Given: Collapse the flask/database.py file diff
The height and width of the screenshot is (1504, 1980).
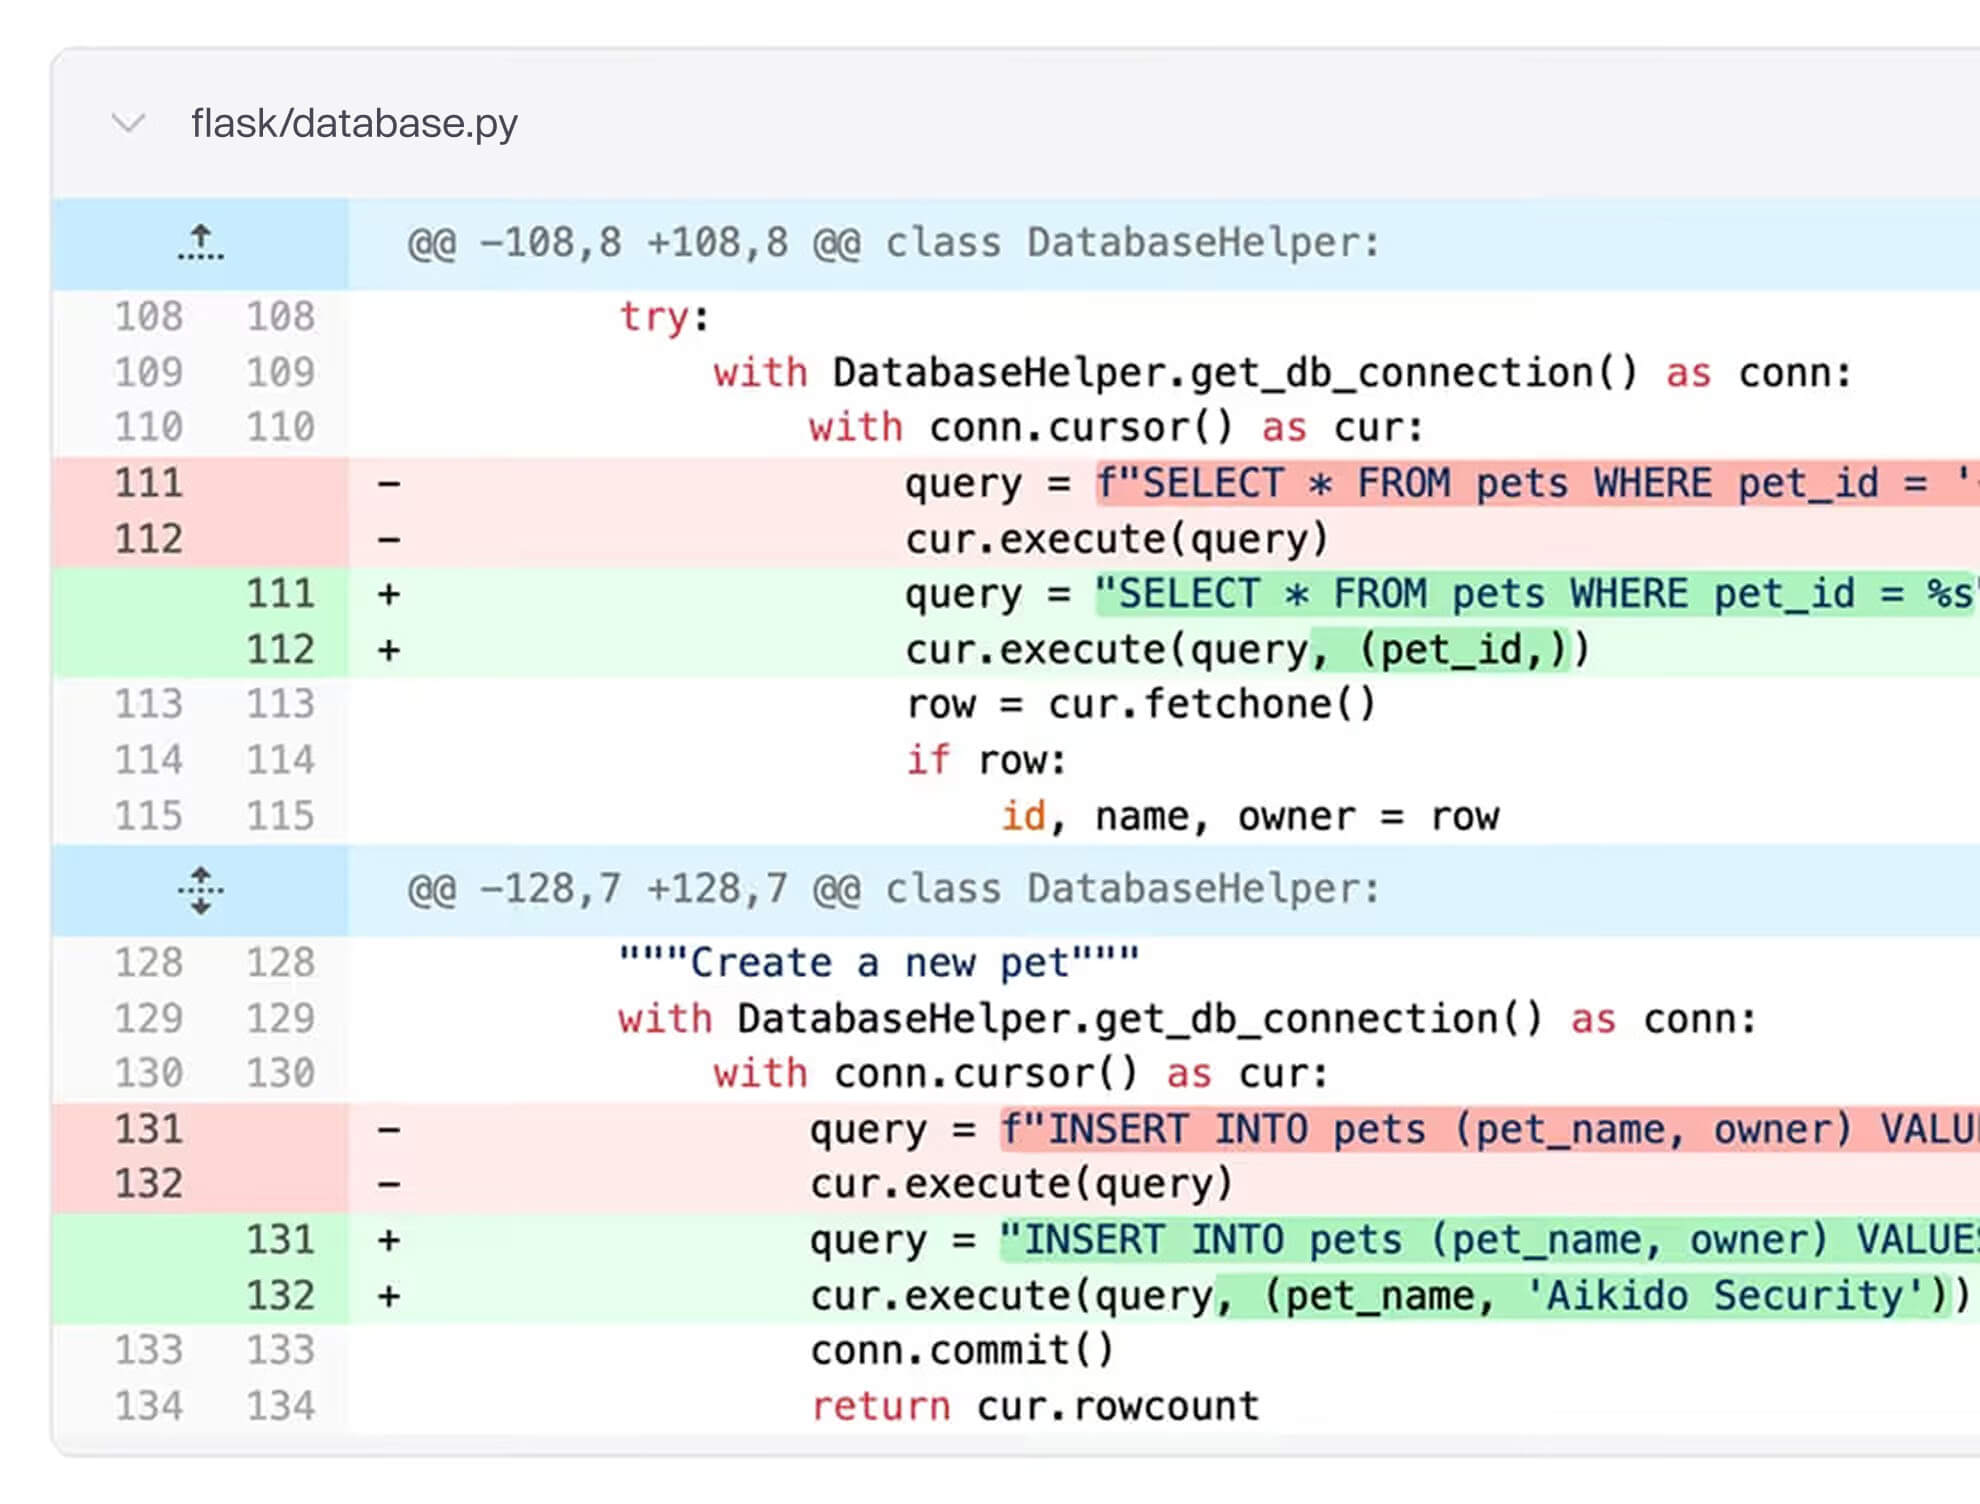Looking at the screenshot, I should [x=128, y=123].
